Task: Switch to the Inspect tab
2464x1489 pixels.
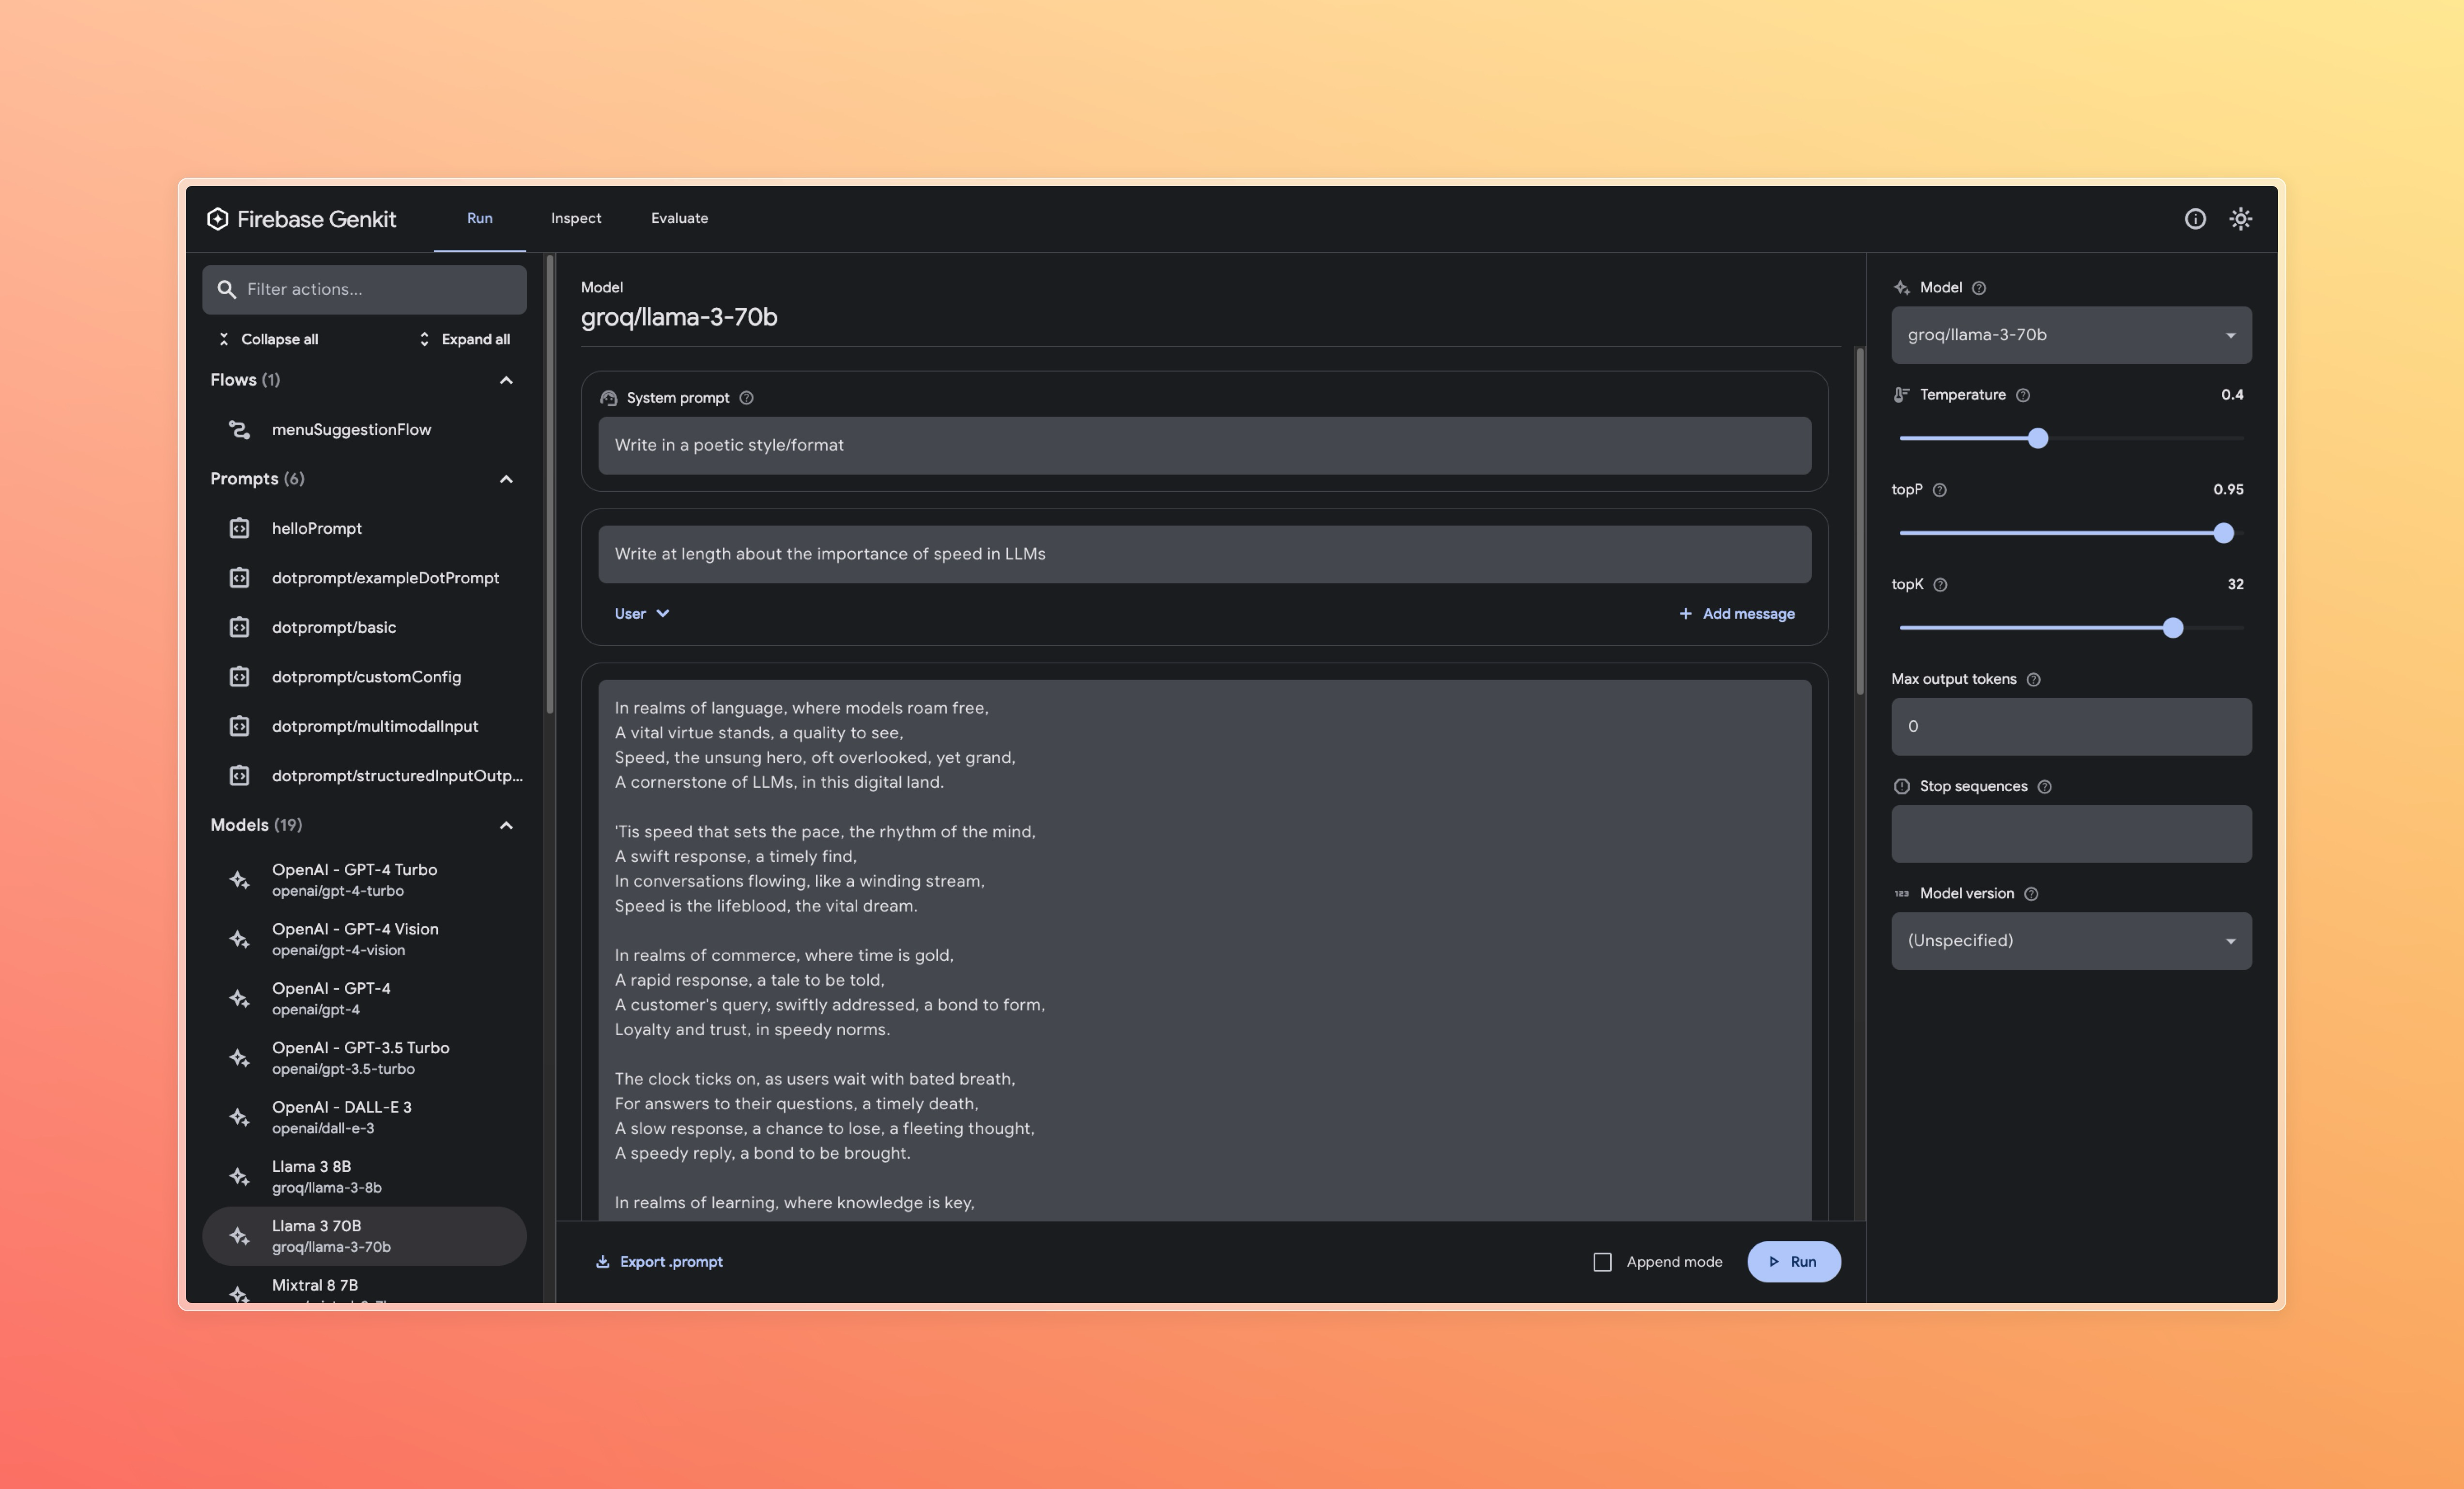Action: (x=576, y=218)
